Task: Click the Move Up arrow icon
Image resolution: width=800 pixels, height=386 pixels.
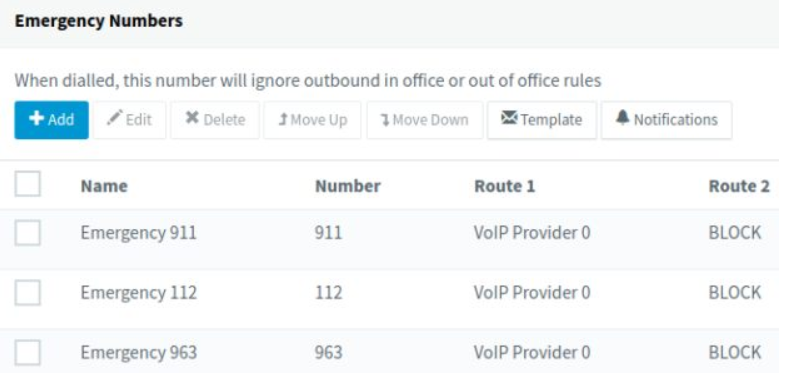Action: 283,119
